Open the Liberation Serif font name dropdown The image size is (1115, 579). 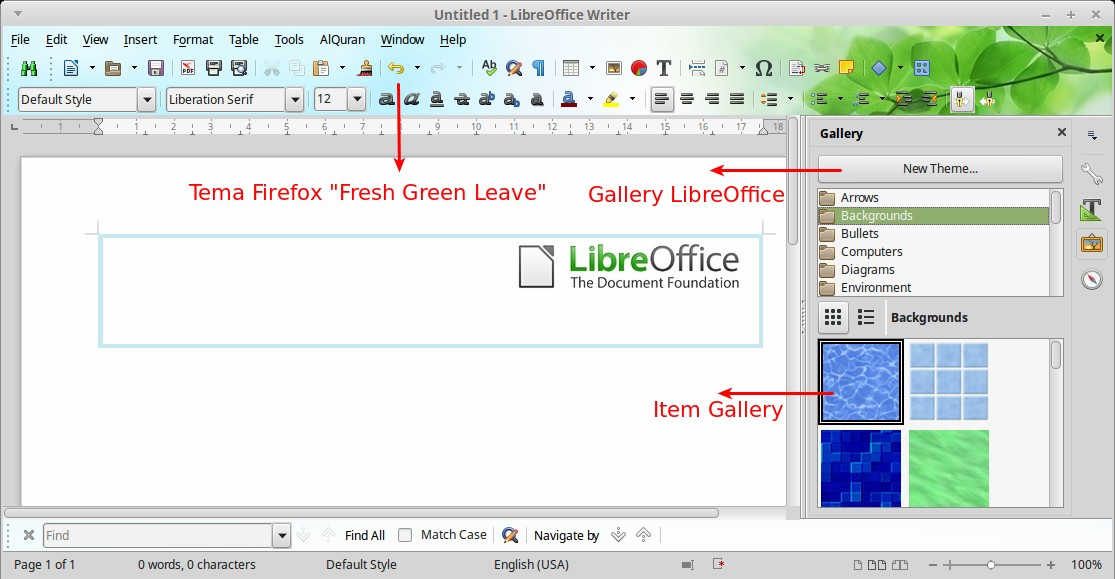(x=295, y=99)
